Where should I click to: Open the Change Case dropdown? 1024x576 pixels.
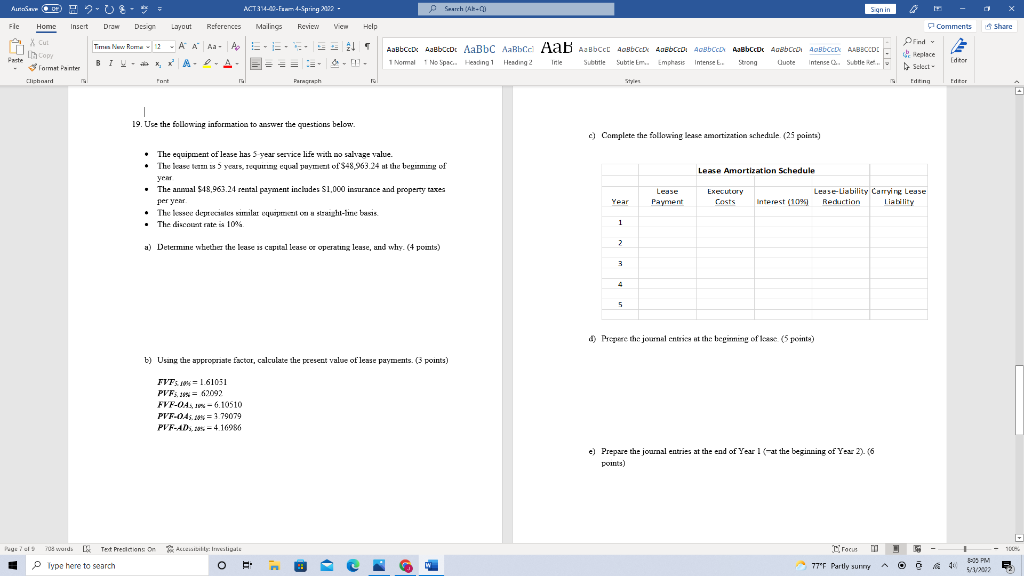click(214, 46)
